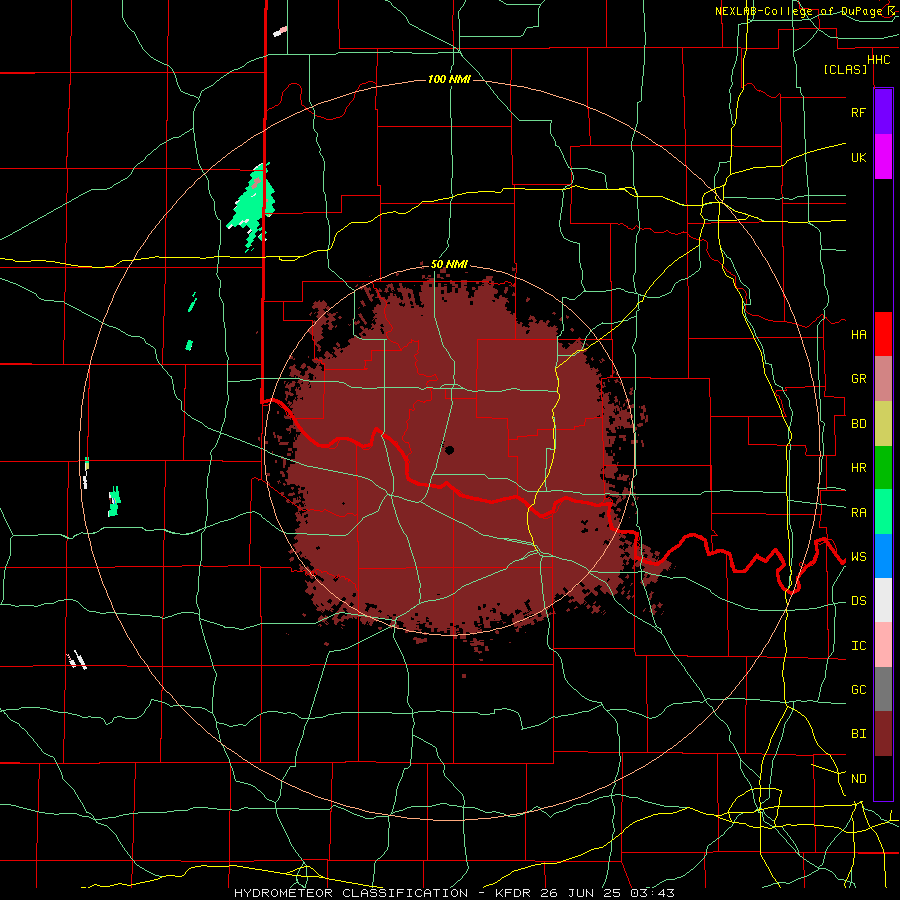This screenshot has height=900, width=900.
Task: Click the 'UK' legend label
Action: pos(858,157)
